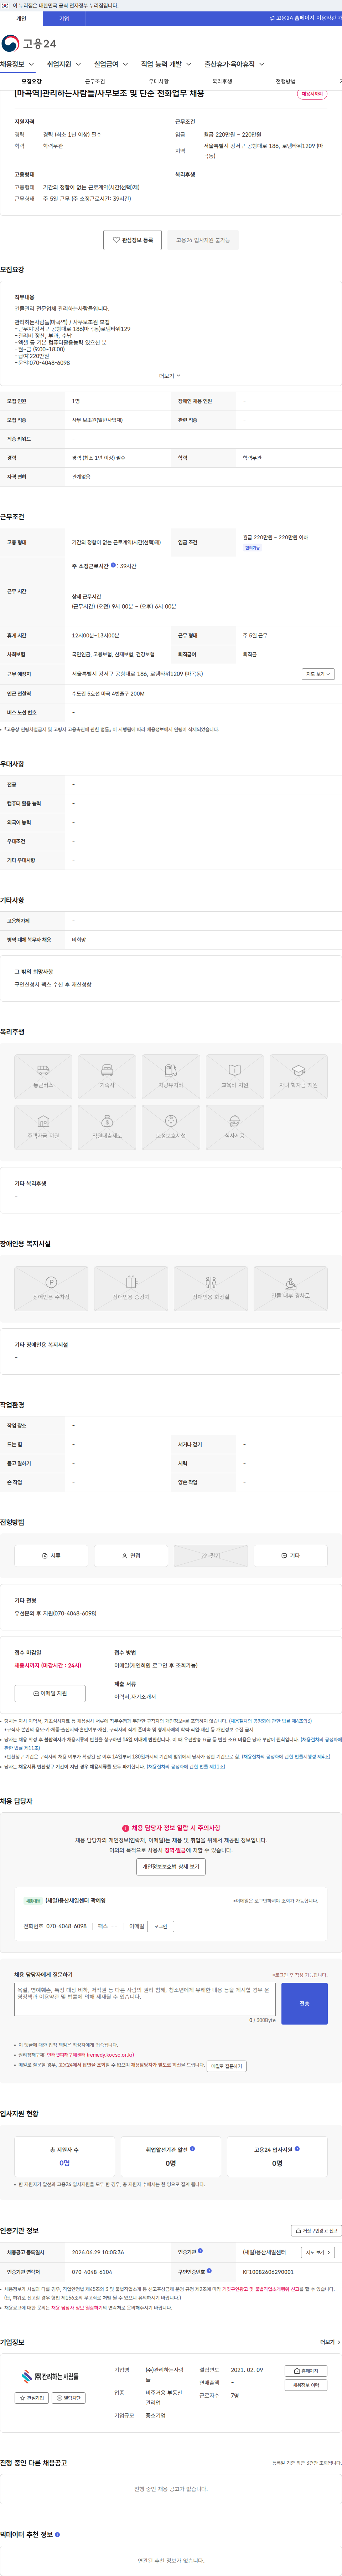
Task: Open the 고용24 홈페이지 이용약관 notice banner
Action: [306, 18]
